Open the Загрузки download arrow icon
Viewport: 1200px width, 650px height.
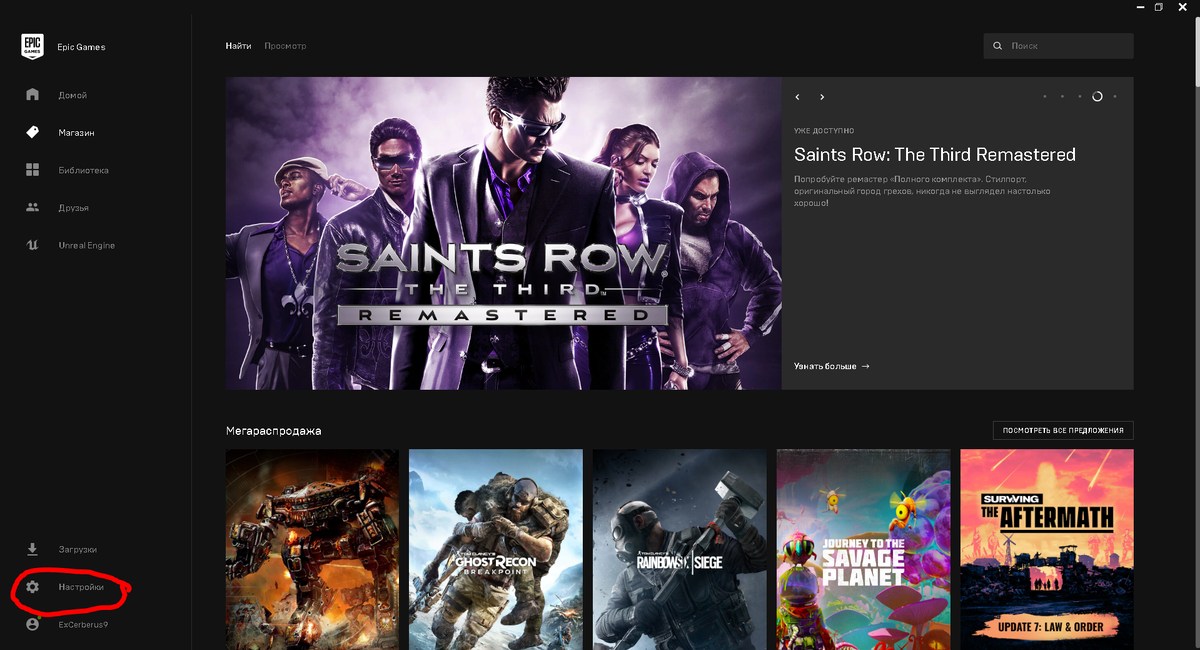click(32, 549)
